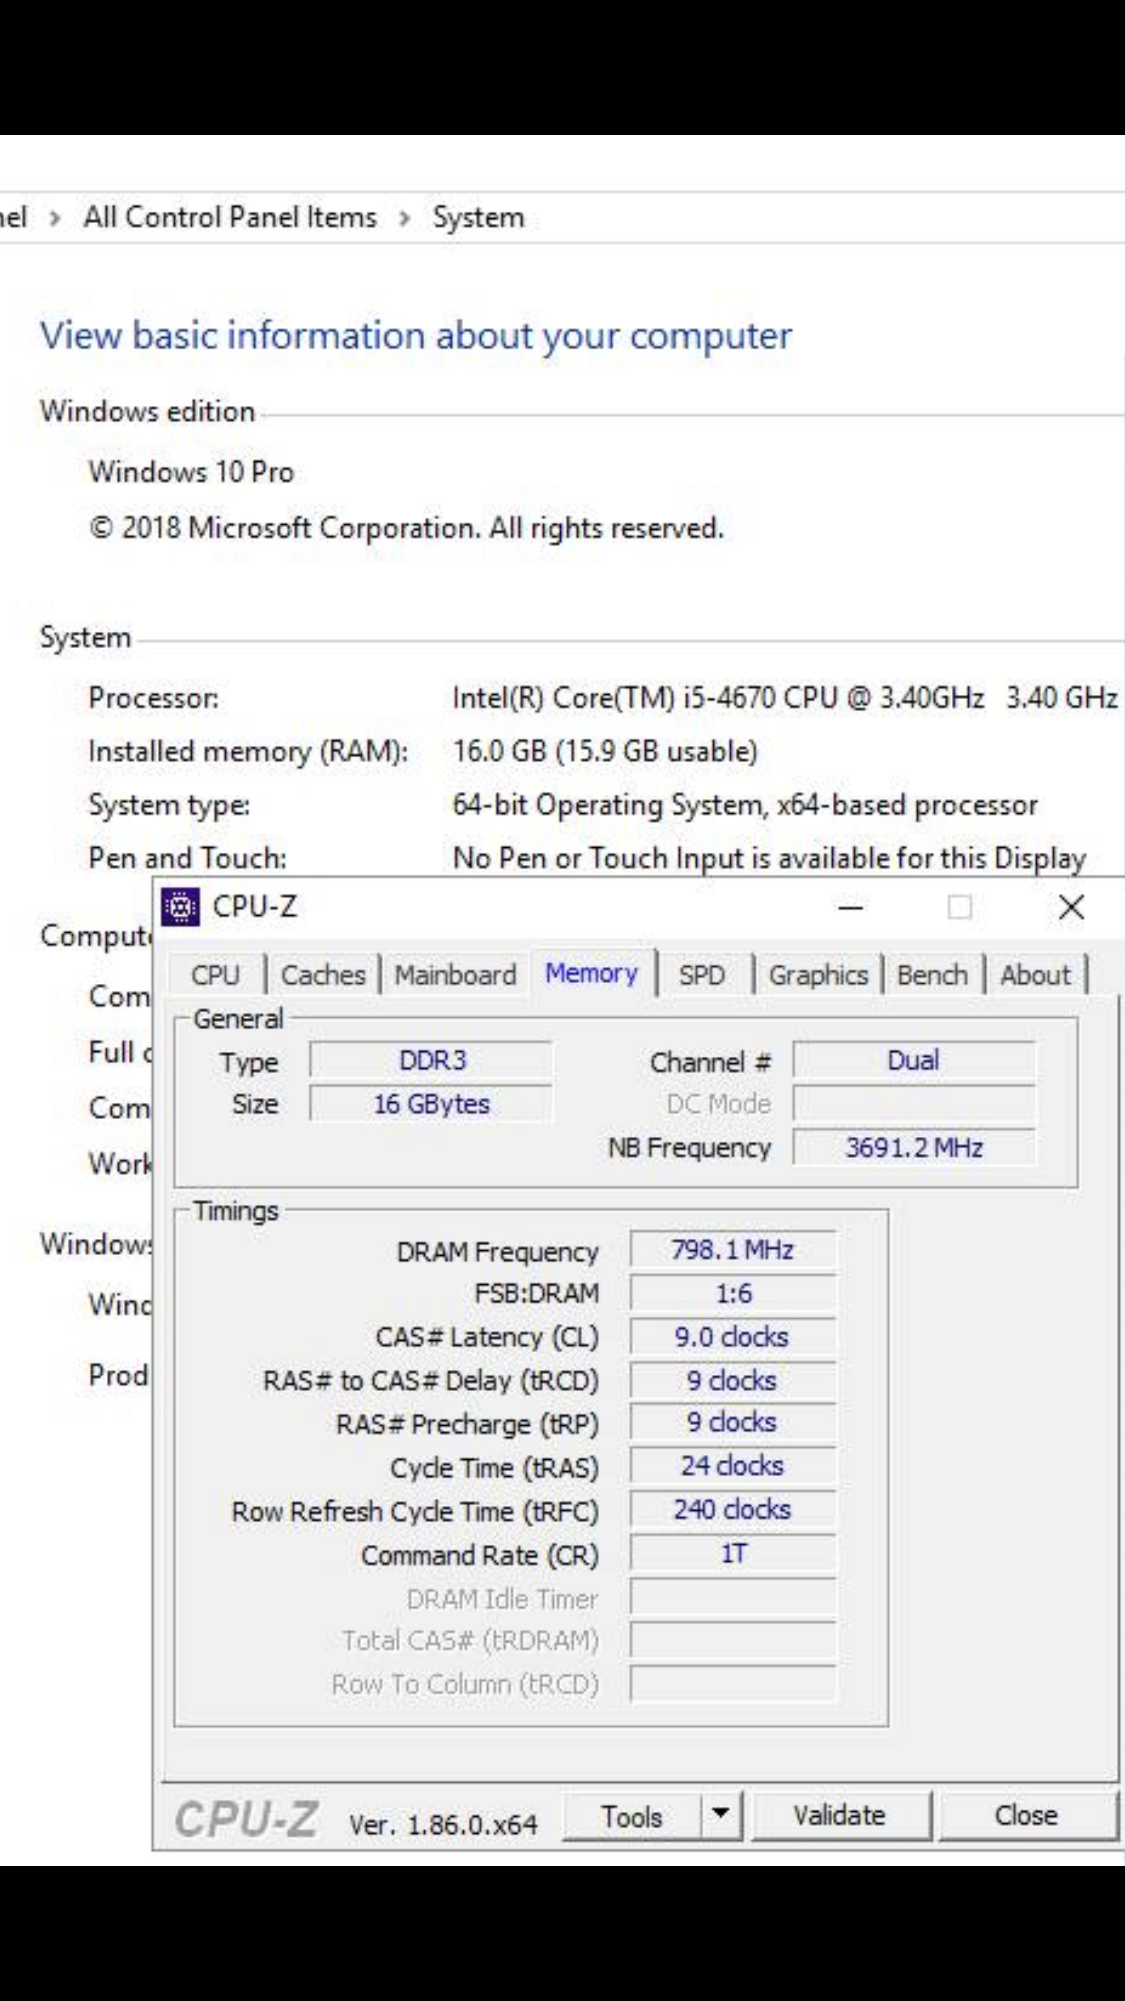Minimize the CPU-Z window
The image size is (1125, 2001).
click(x=850, y=907)
